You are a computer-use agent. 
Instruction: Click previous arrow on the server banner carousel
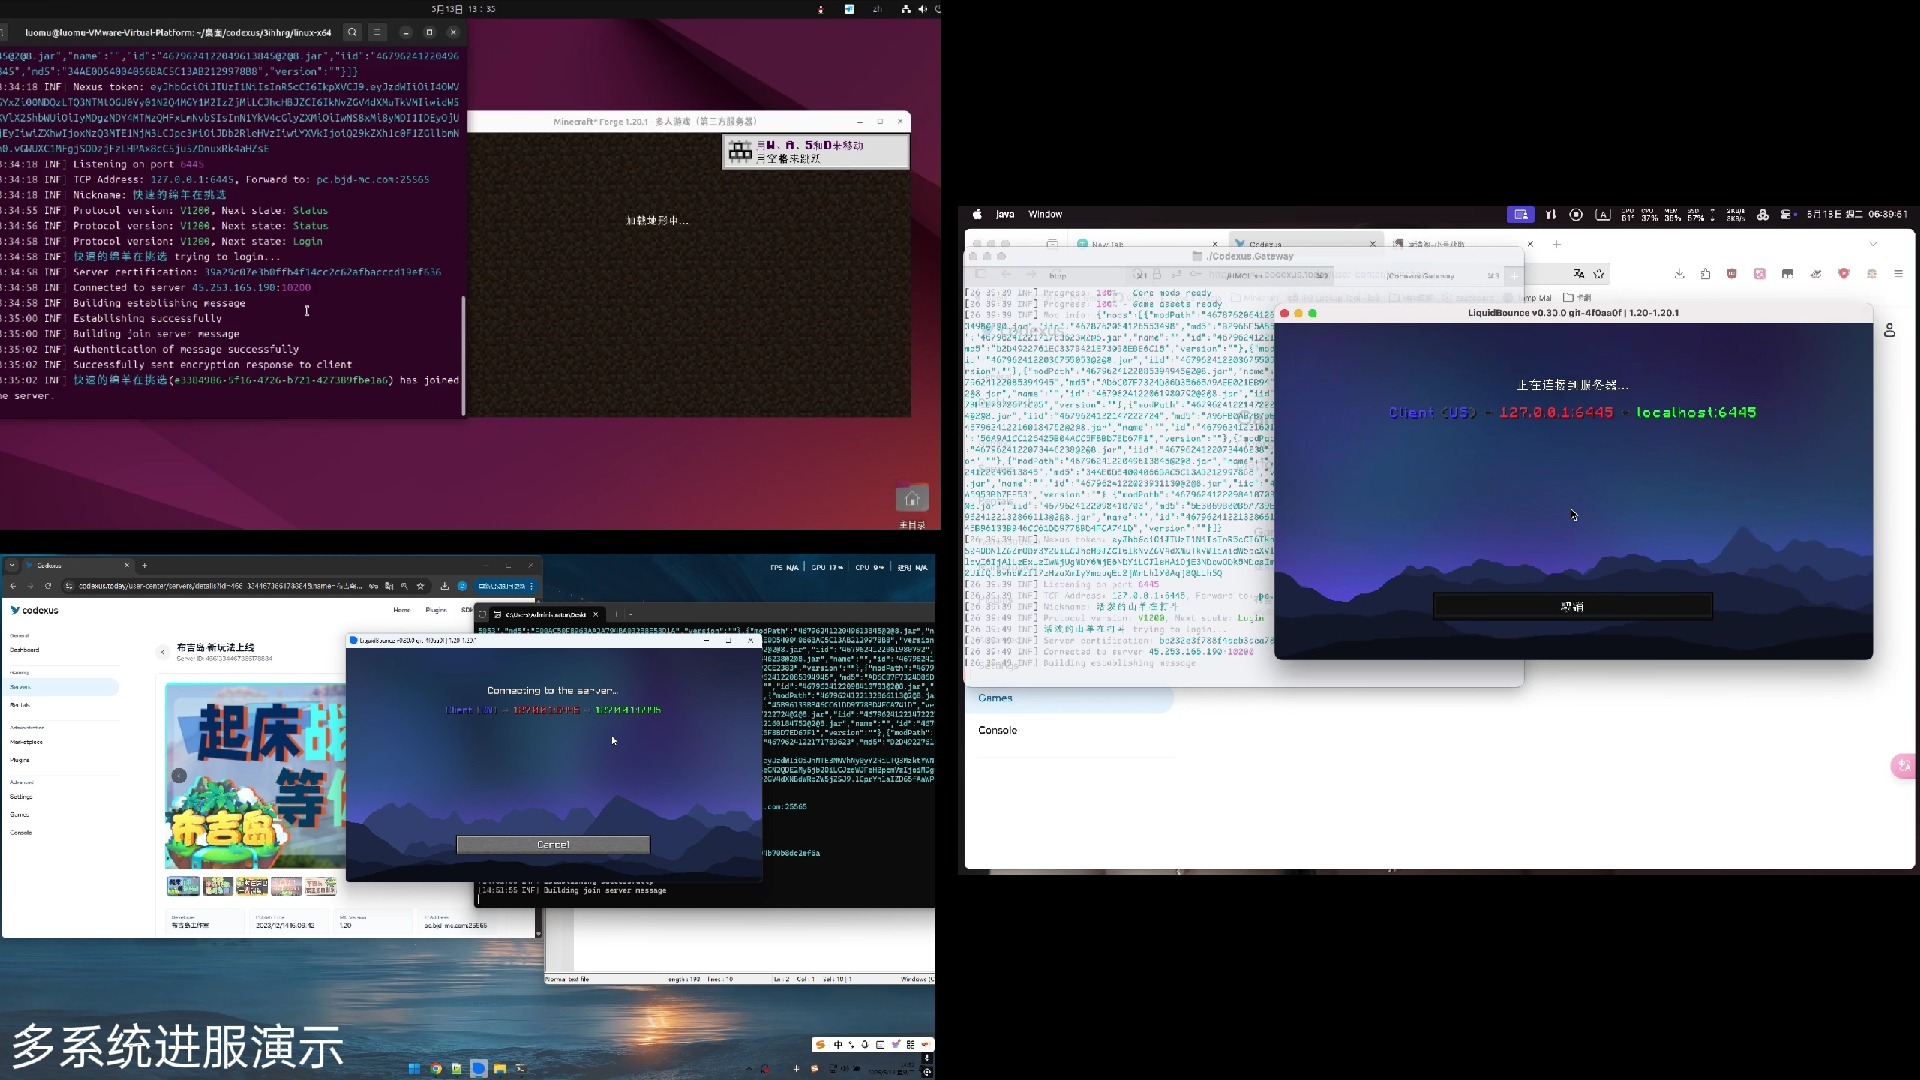(179, 775)
